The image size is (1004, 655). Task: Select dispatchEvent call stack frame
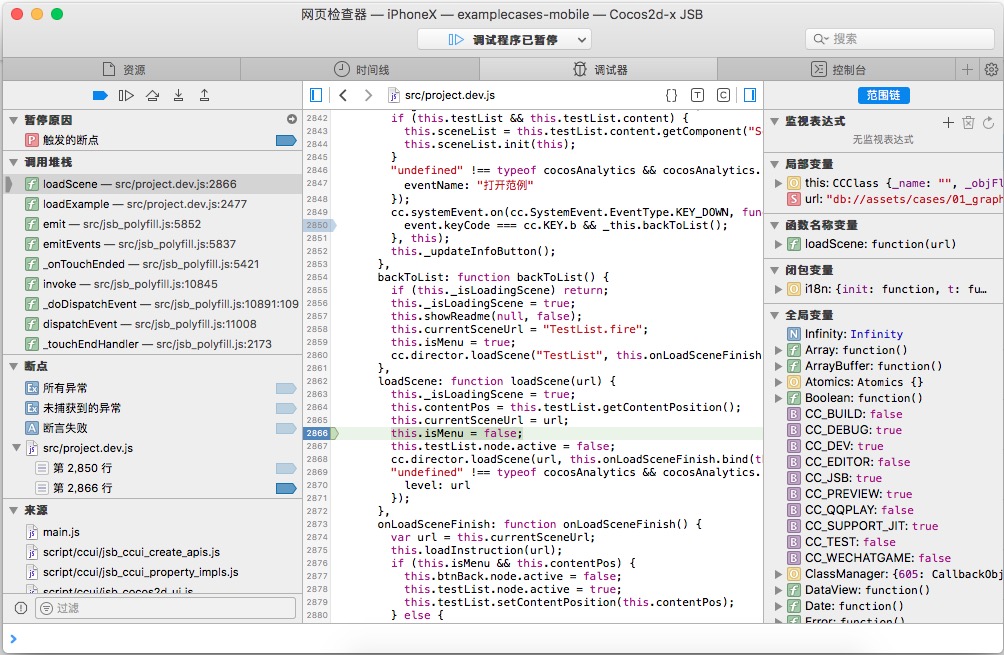click(152, 324)
